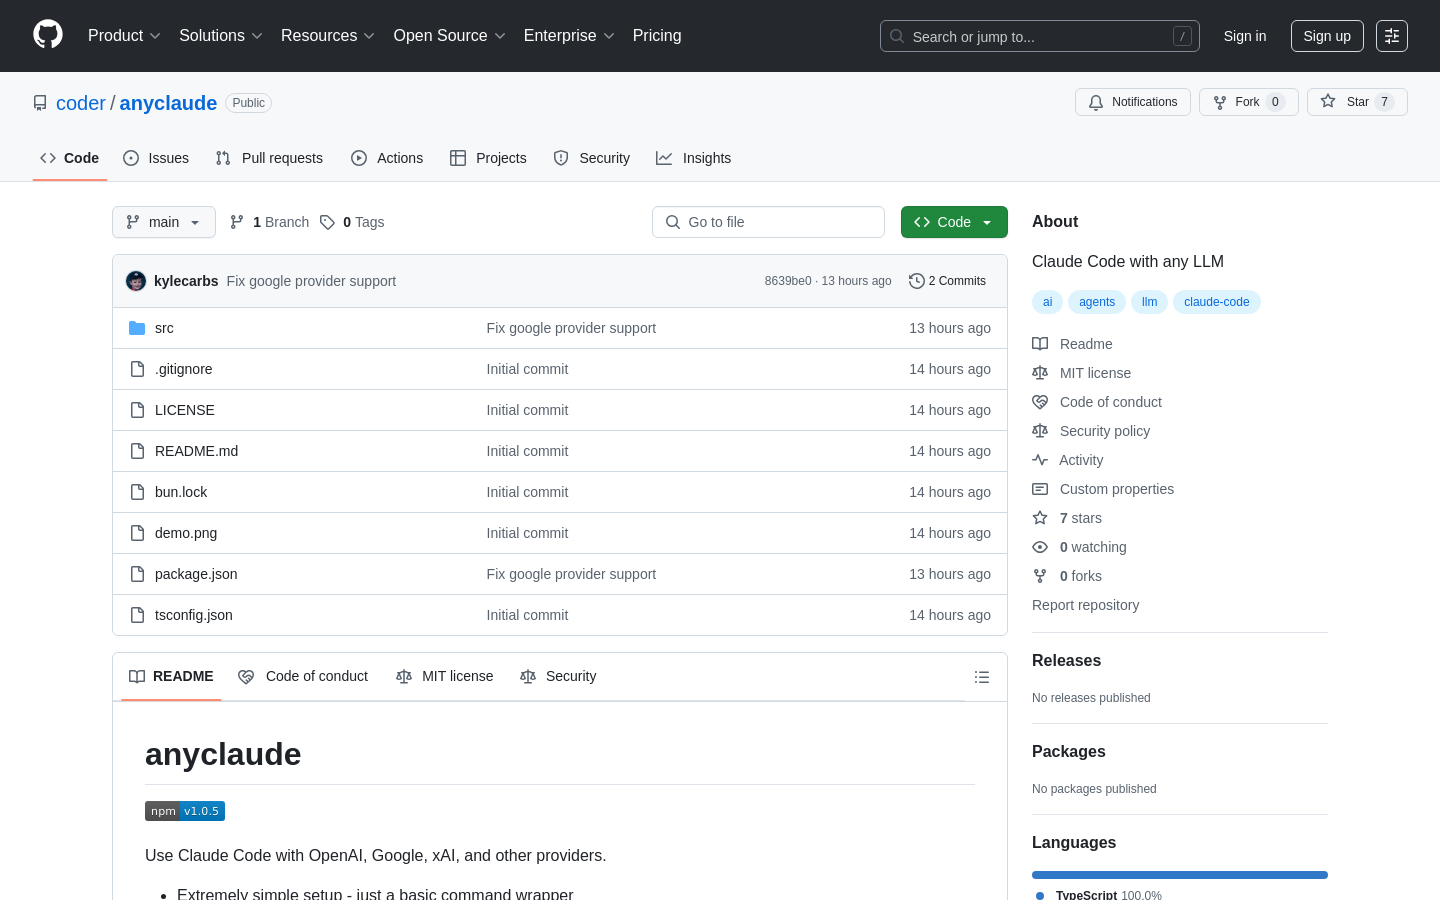This screenshot has height=900, width=1440.
Task: Click the claude-code topic tag
Action: click(x=1216, y=302)
